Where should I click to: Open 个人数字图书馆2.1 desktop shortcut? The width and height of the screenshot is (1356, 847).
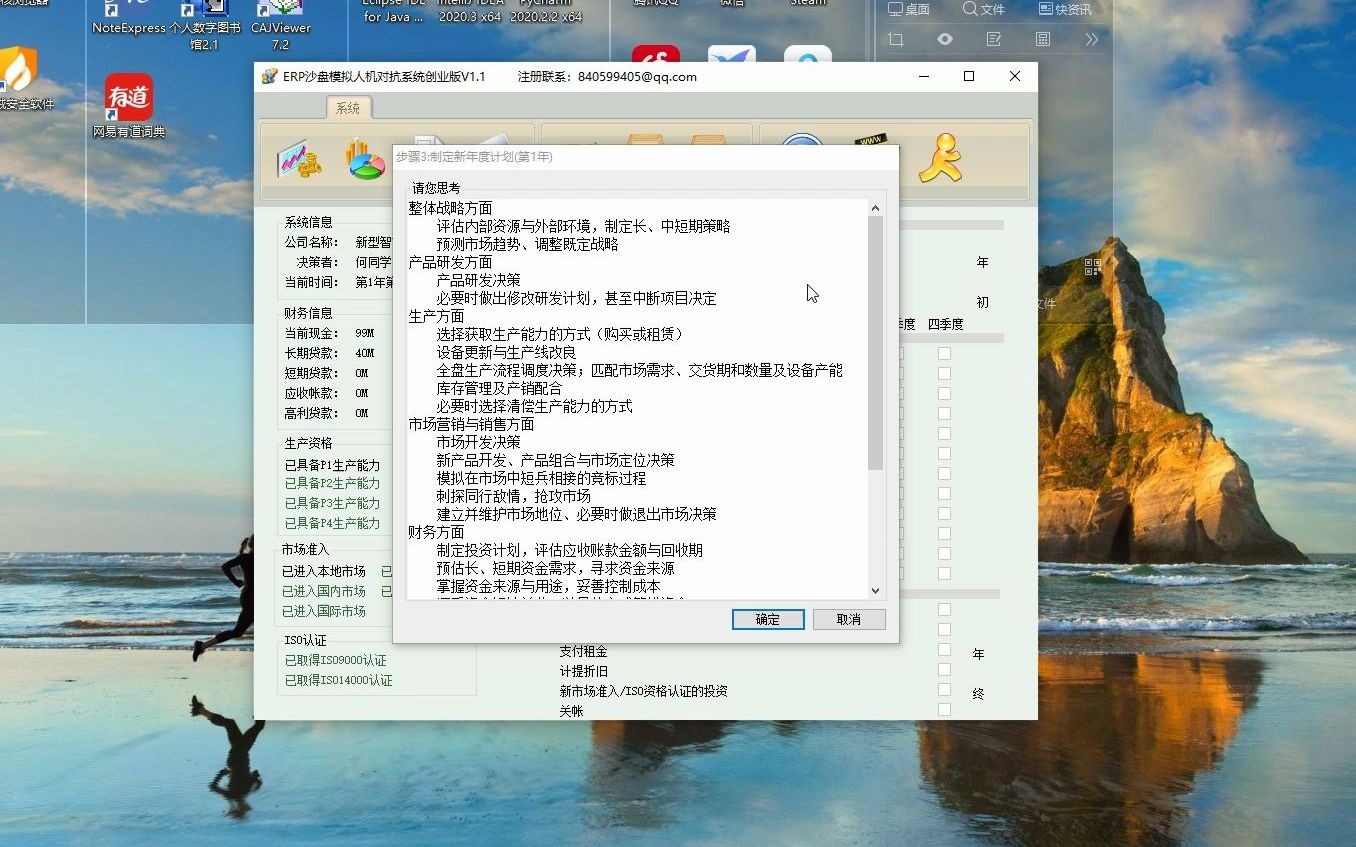tap(205, 25)
